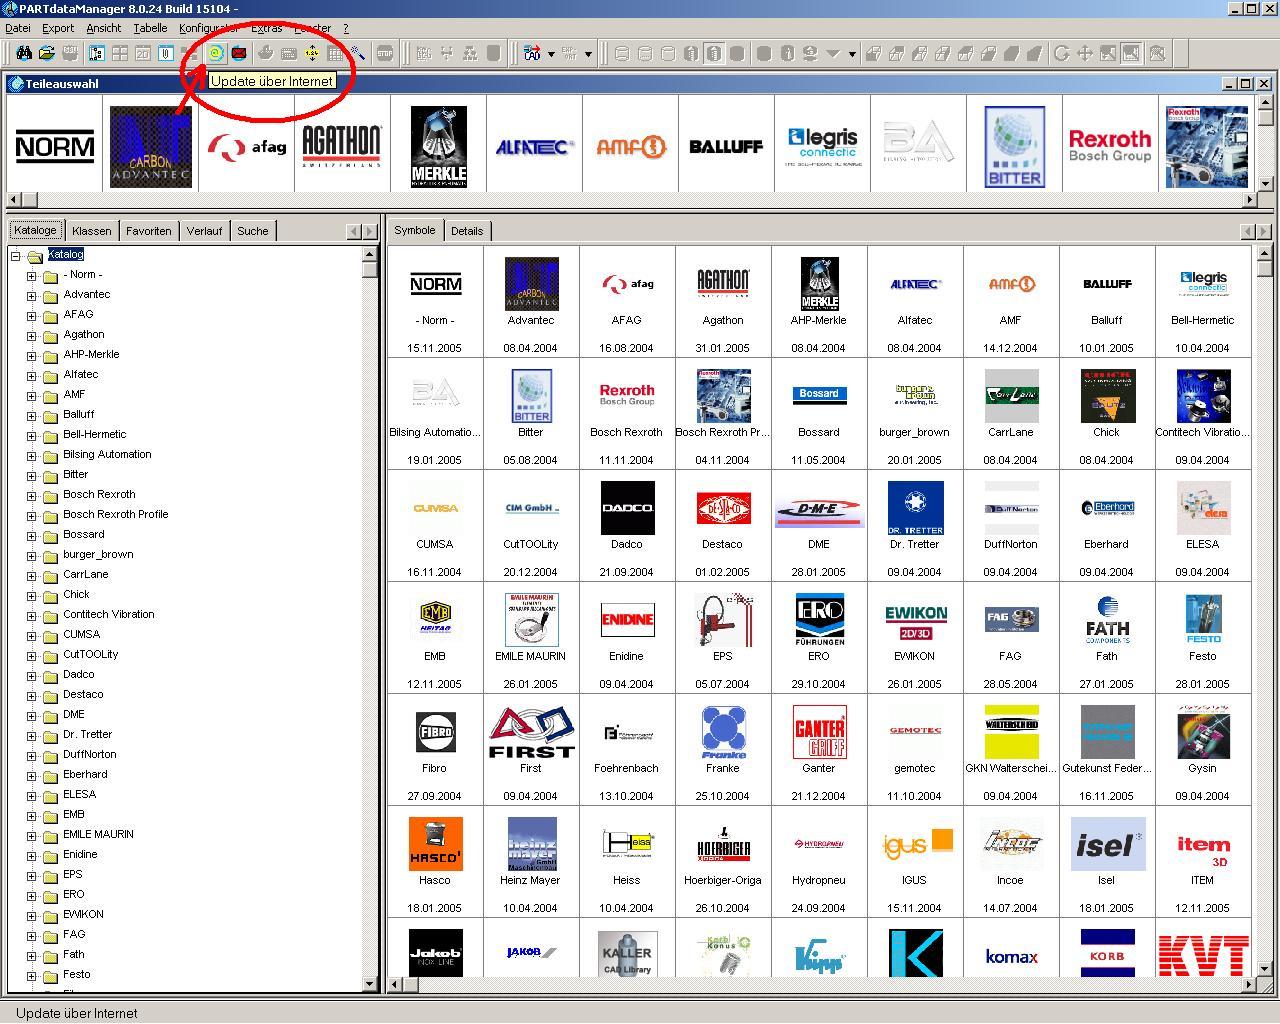Click the four-arrow pan view icon
Image resolution: width=1280 pixels, height=1024 pixels.
coord(1084,53)
